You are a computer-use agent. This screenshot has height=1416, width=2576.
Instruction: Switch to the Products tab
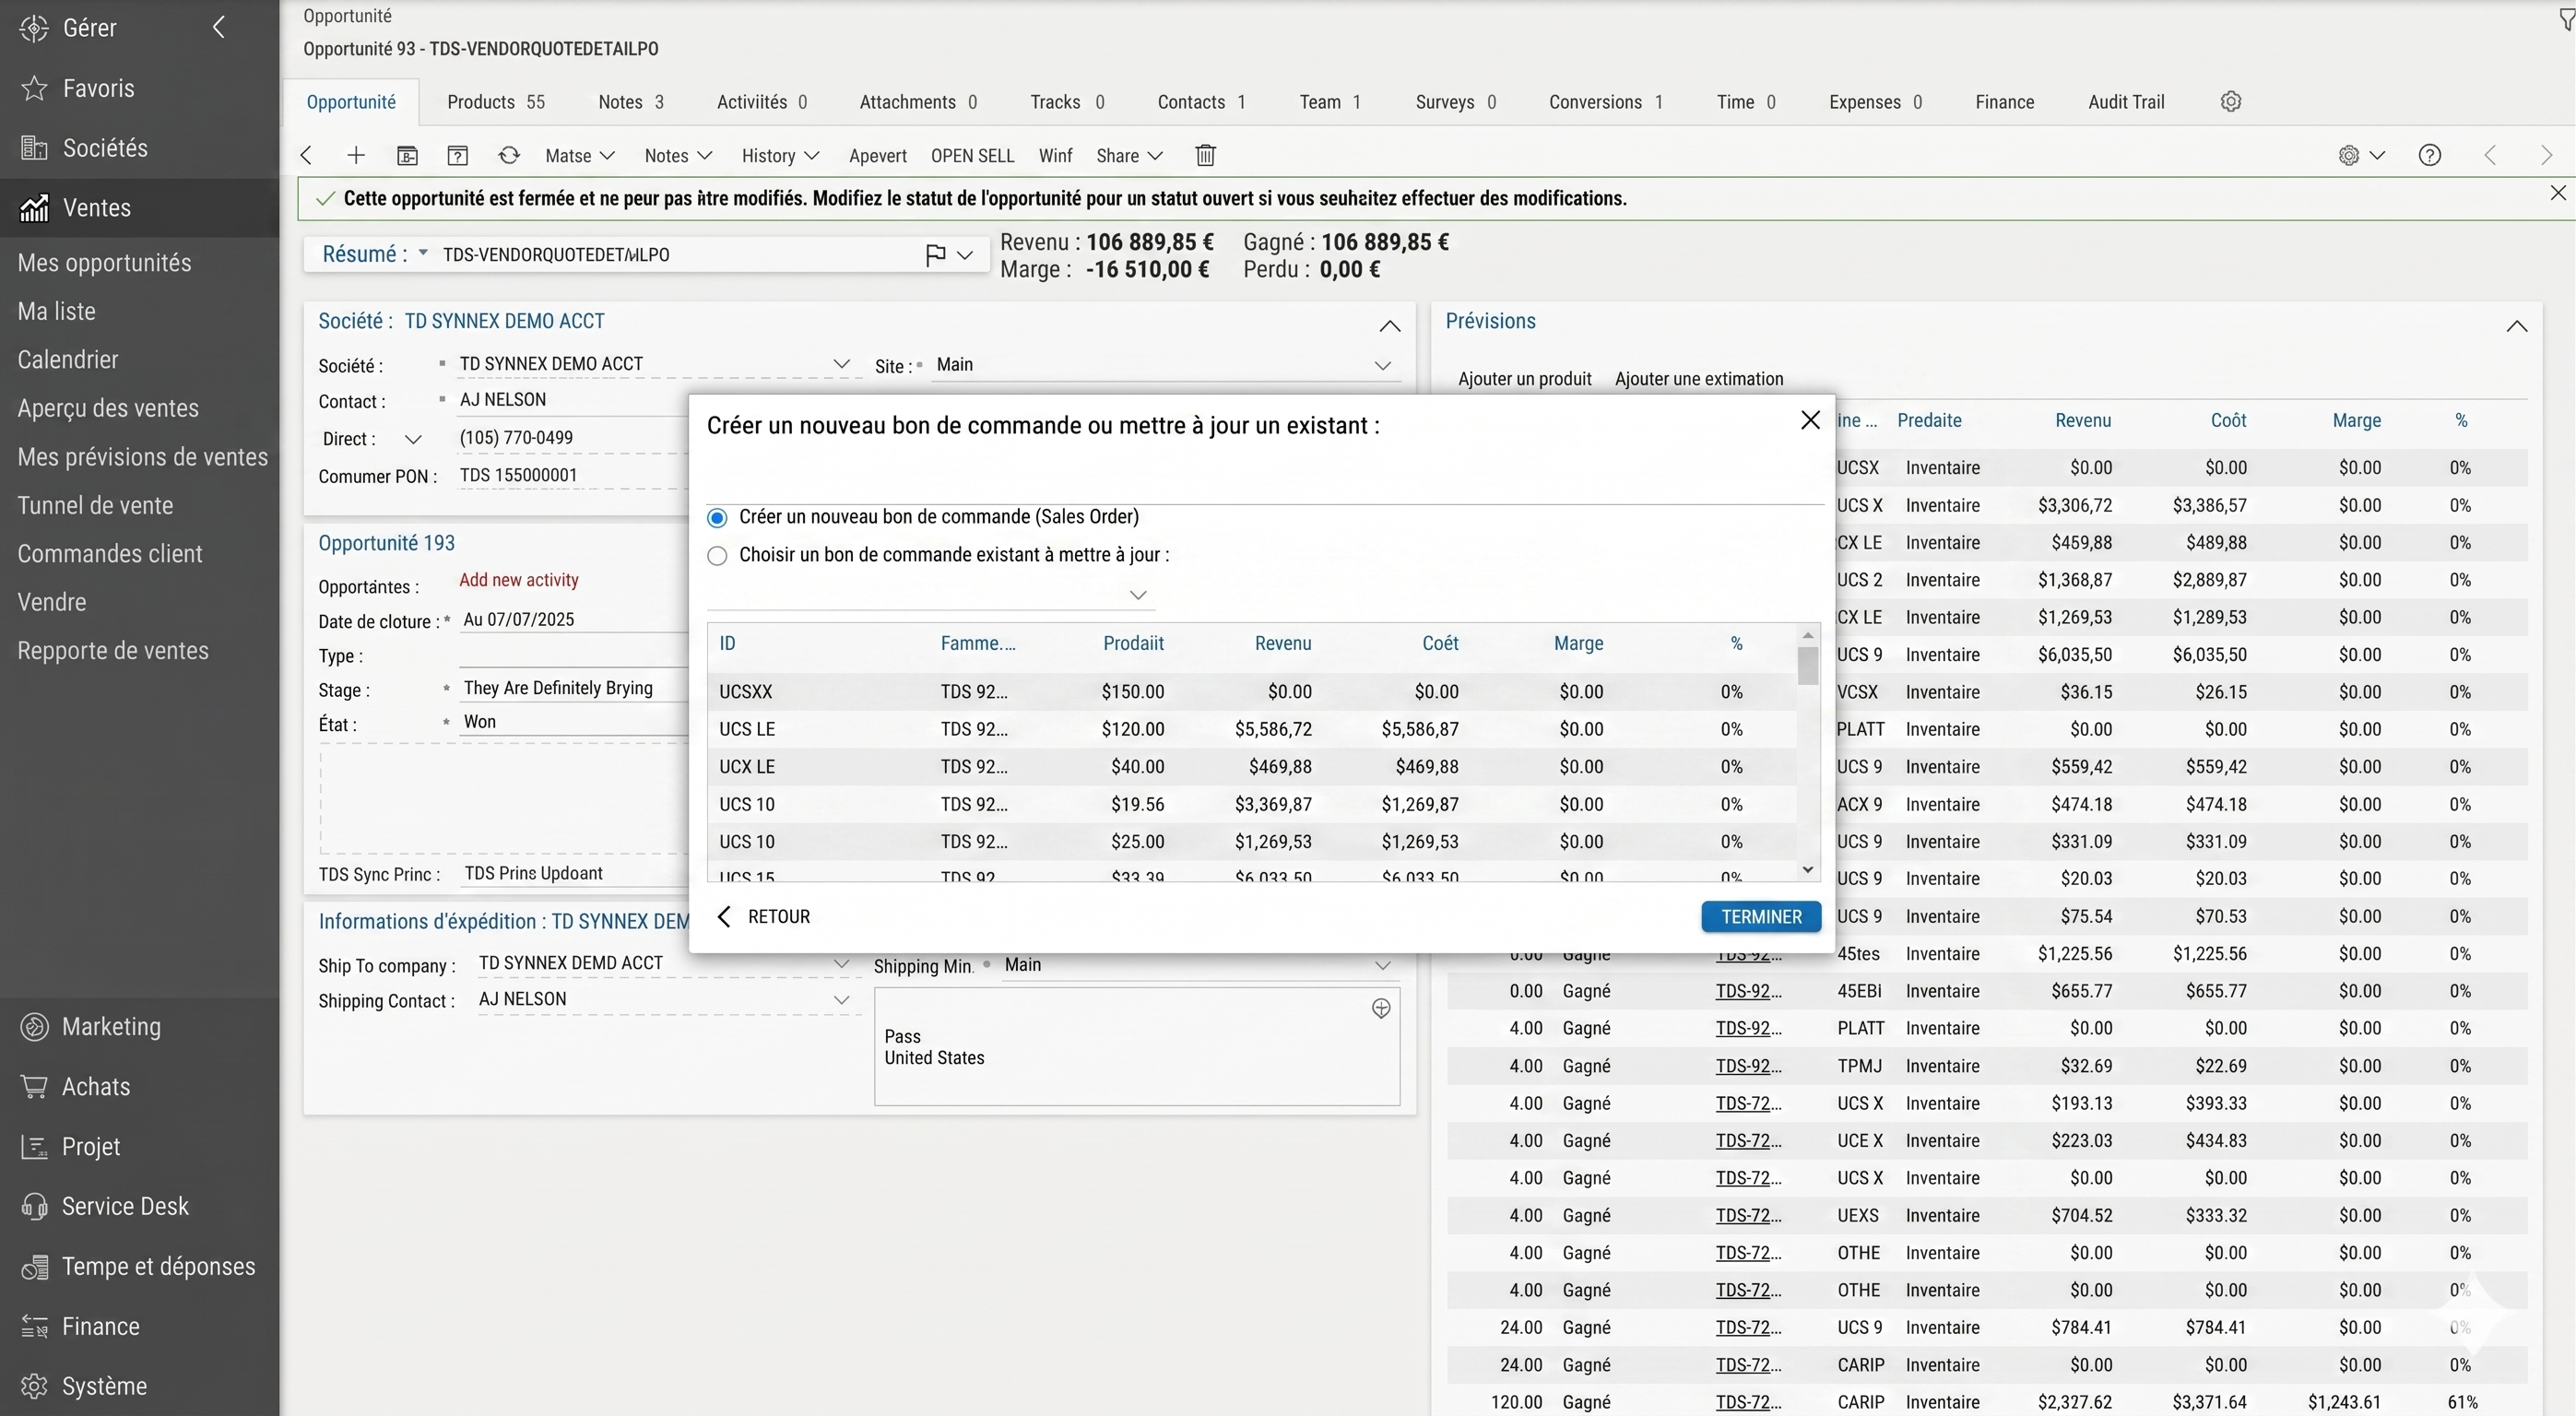(x=496, y=102)
